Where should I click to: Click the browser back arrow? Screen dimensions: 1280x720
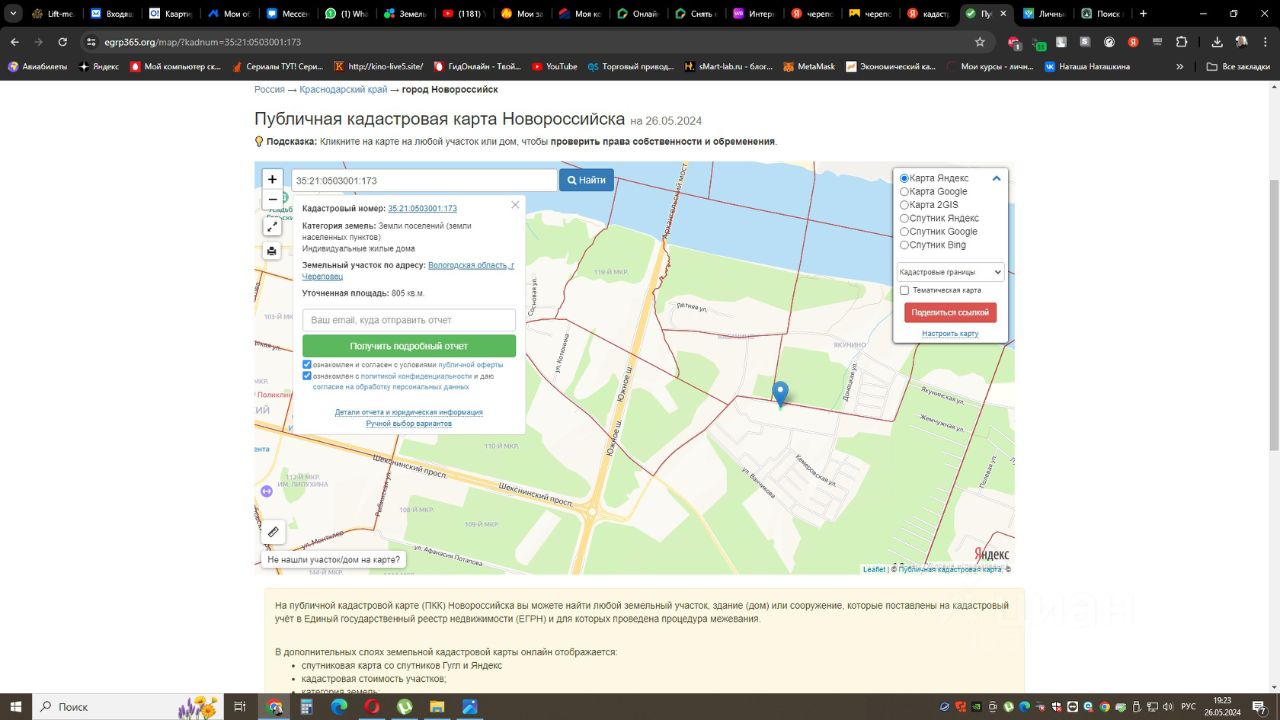14,42
